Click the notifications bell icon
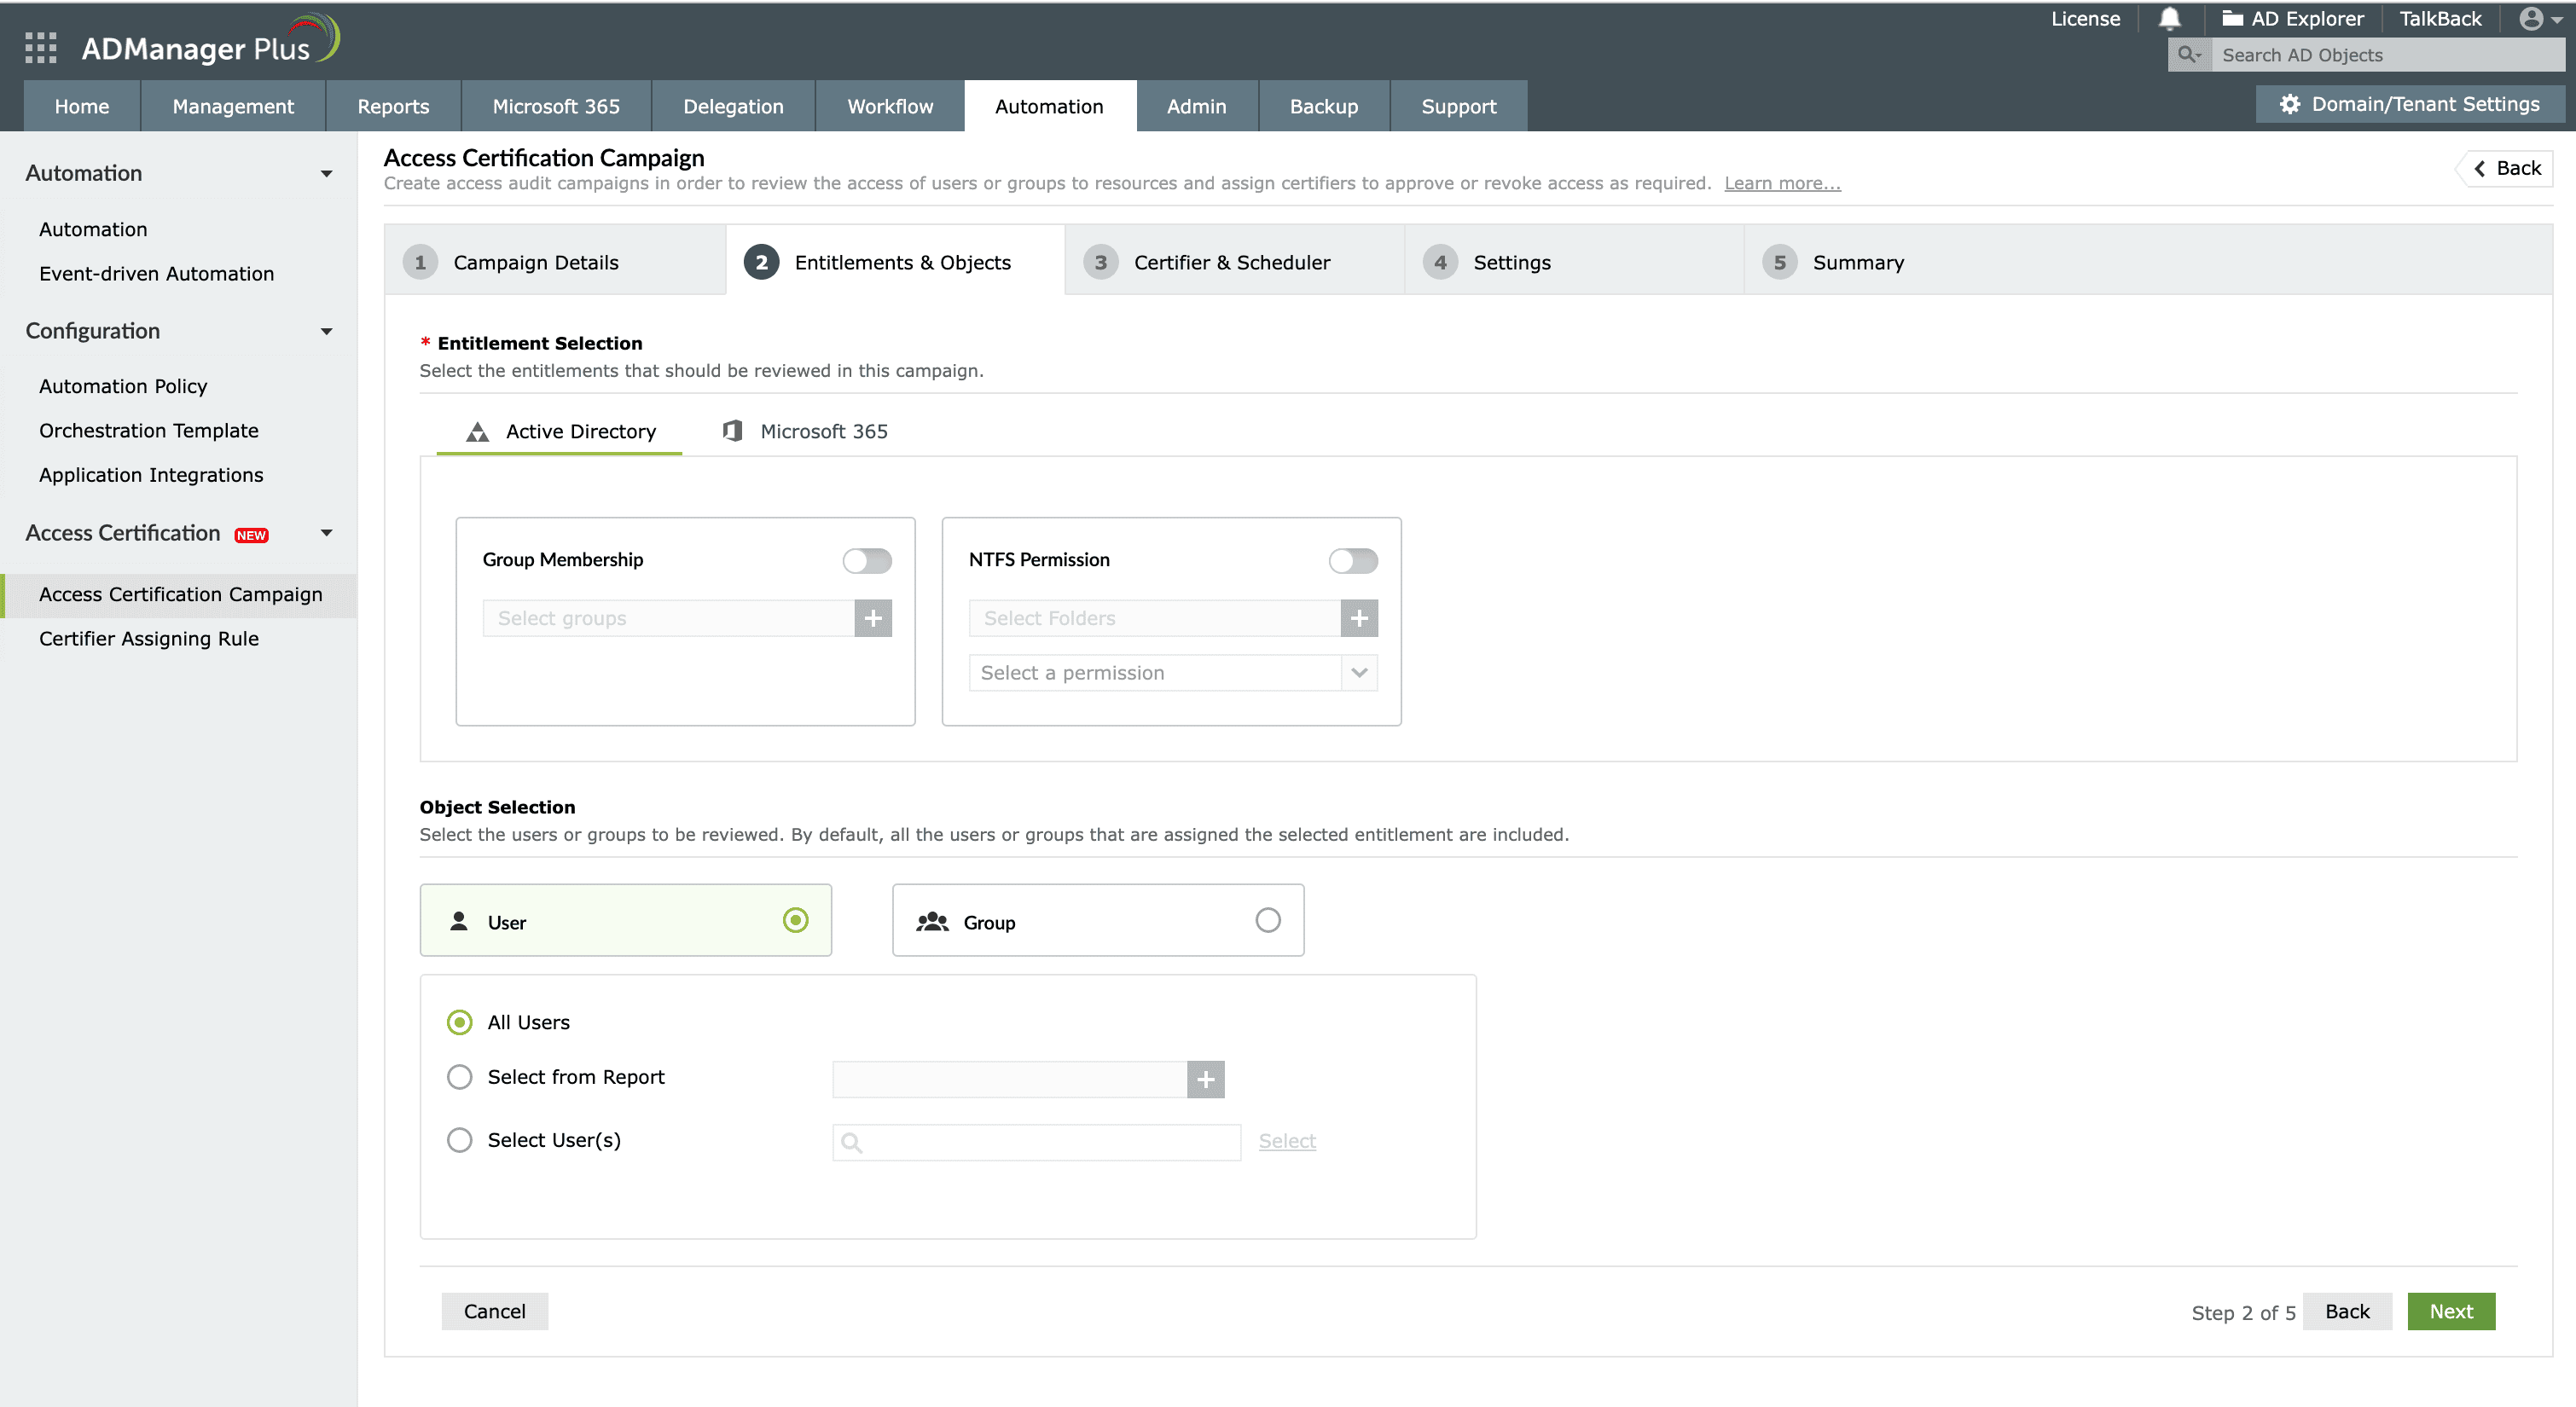The height and width of the screenshot is (1407, 2576). [2169, 19]
